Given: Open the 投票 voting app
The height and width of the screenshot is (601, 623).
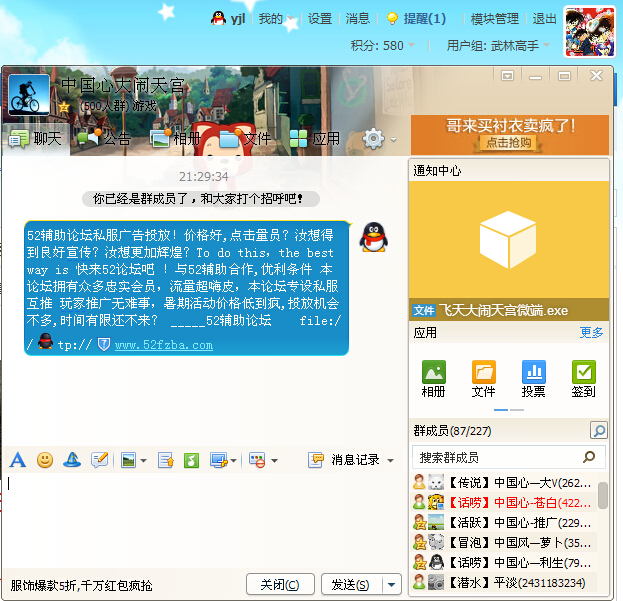Looking at the screenshot, I should coord(534,379).
